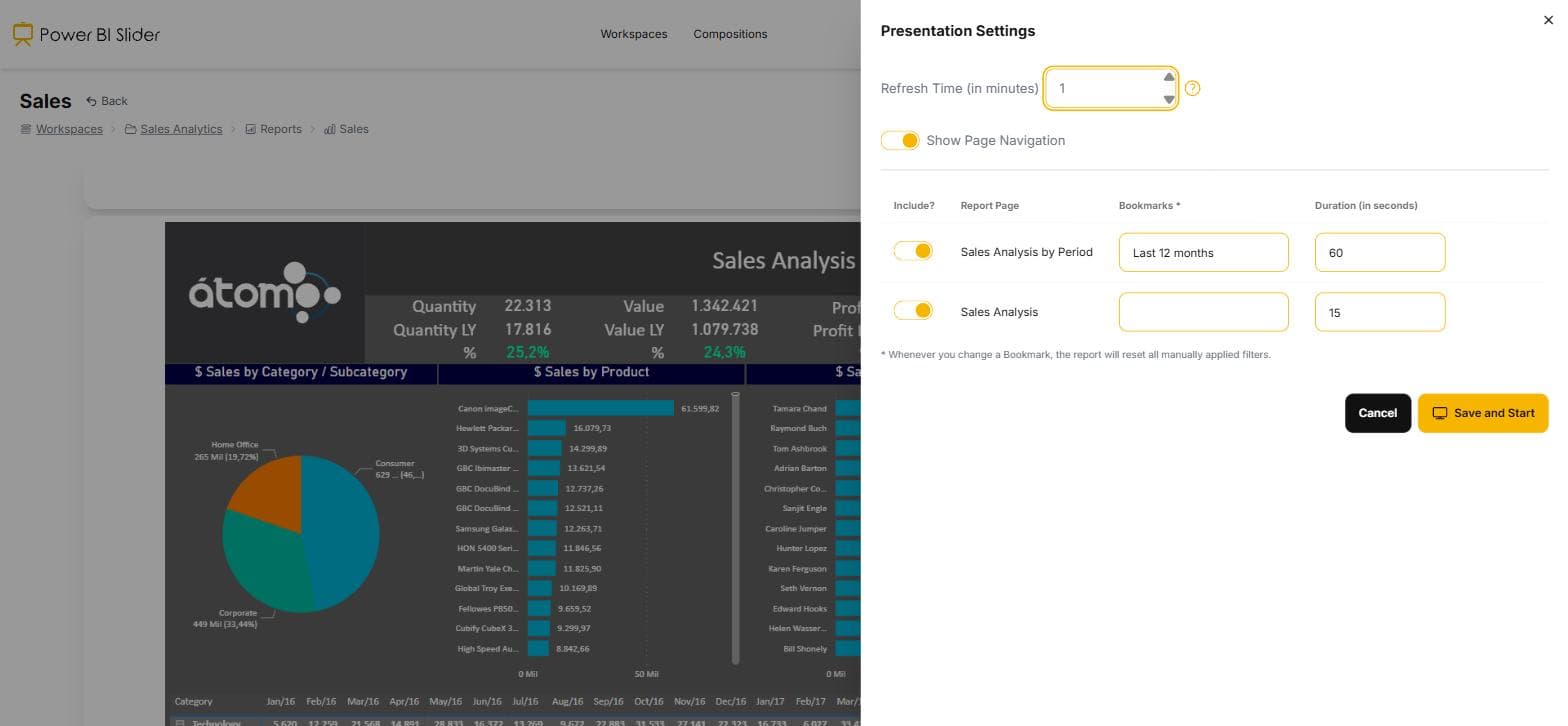Click Save and Start button

coord(1483,413)
